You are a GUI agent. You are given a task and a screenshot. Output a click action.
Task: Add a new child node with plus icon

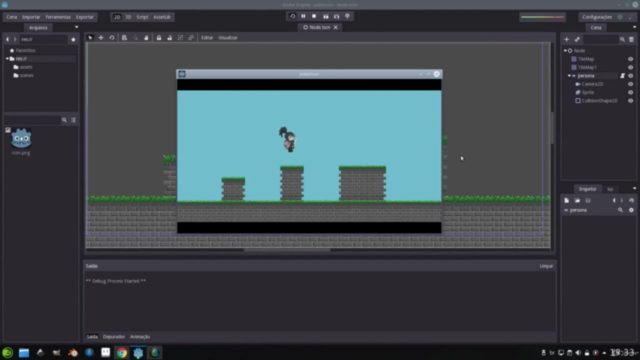(567, 39)
